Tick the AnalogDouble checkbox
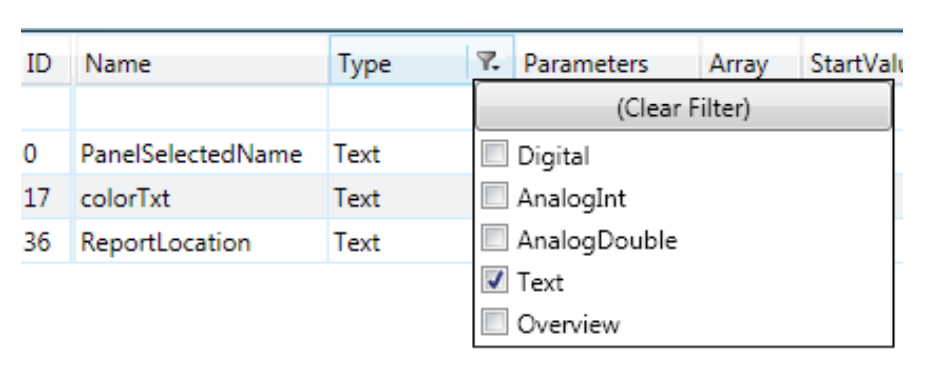The height and width of the screenshot is (368, 926). pyautogui.click(x=494, y=239)
